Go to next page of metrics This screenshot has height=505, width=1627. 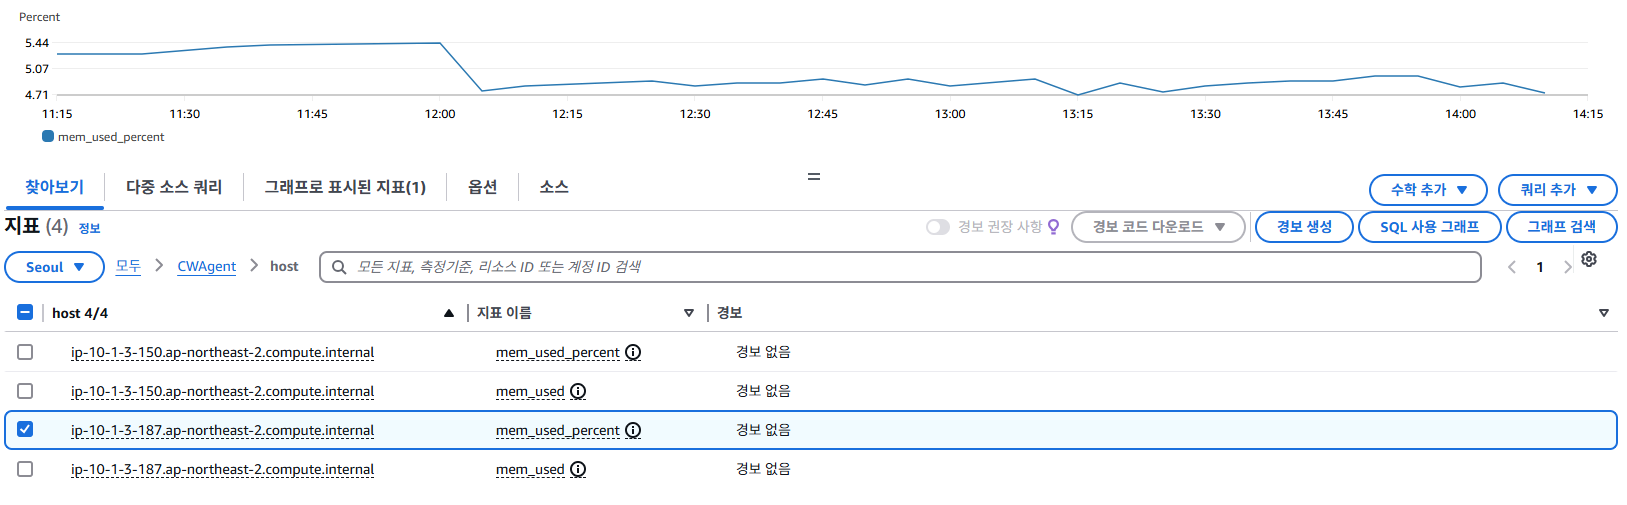pos(1567,267)
